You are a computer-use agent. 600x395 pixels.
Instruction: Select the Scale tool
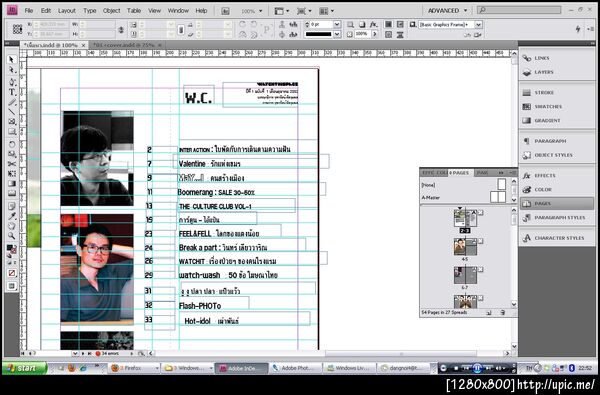click(11, 154)
